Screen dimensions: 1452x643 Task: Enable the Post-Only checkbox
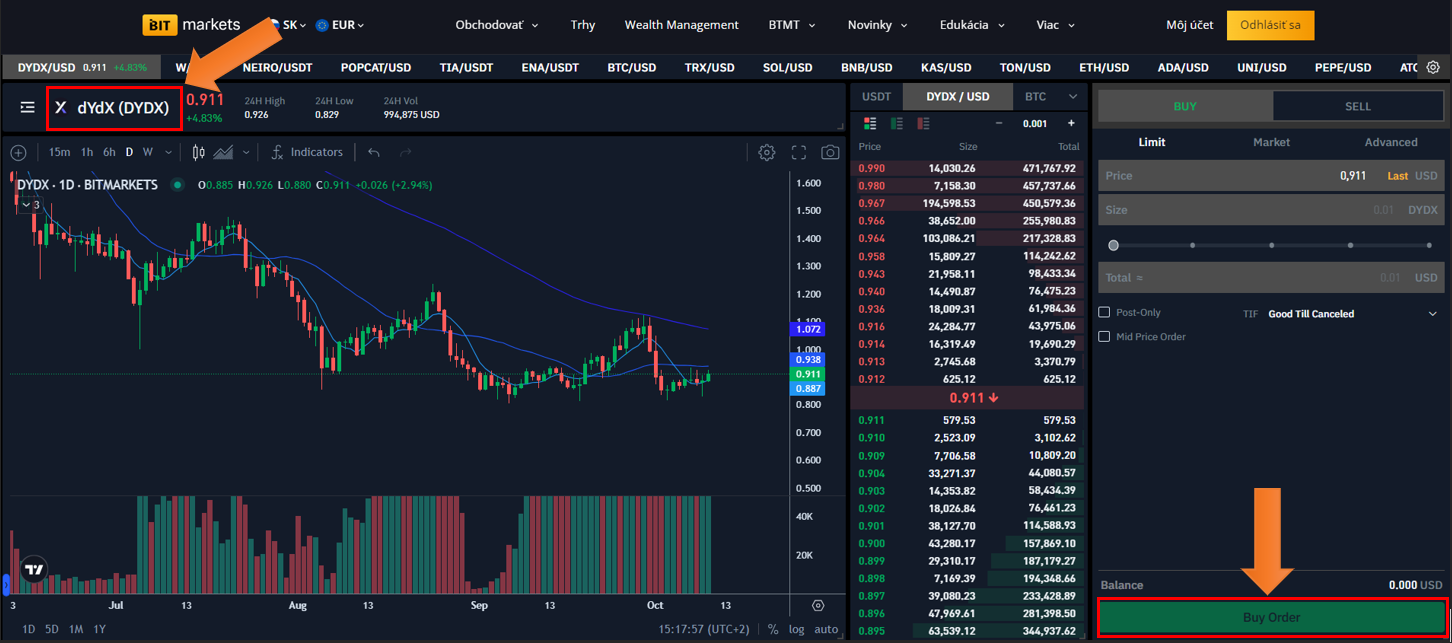tap(1104, 313)
